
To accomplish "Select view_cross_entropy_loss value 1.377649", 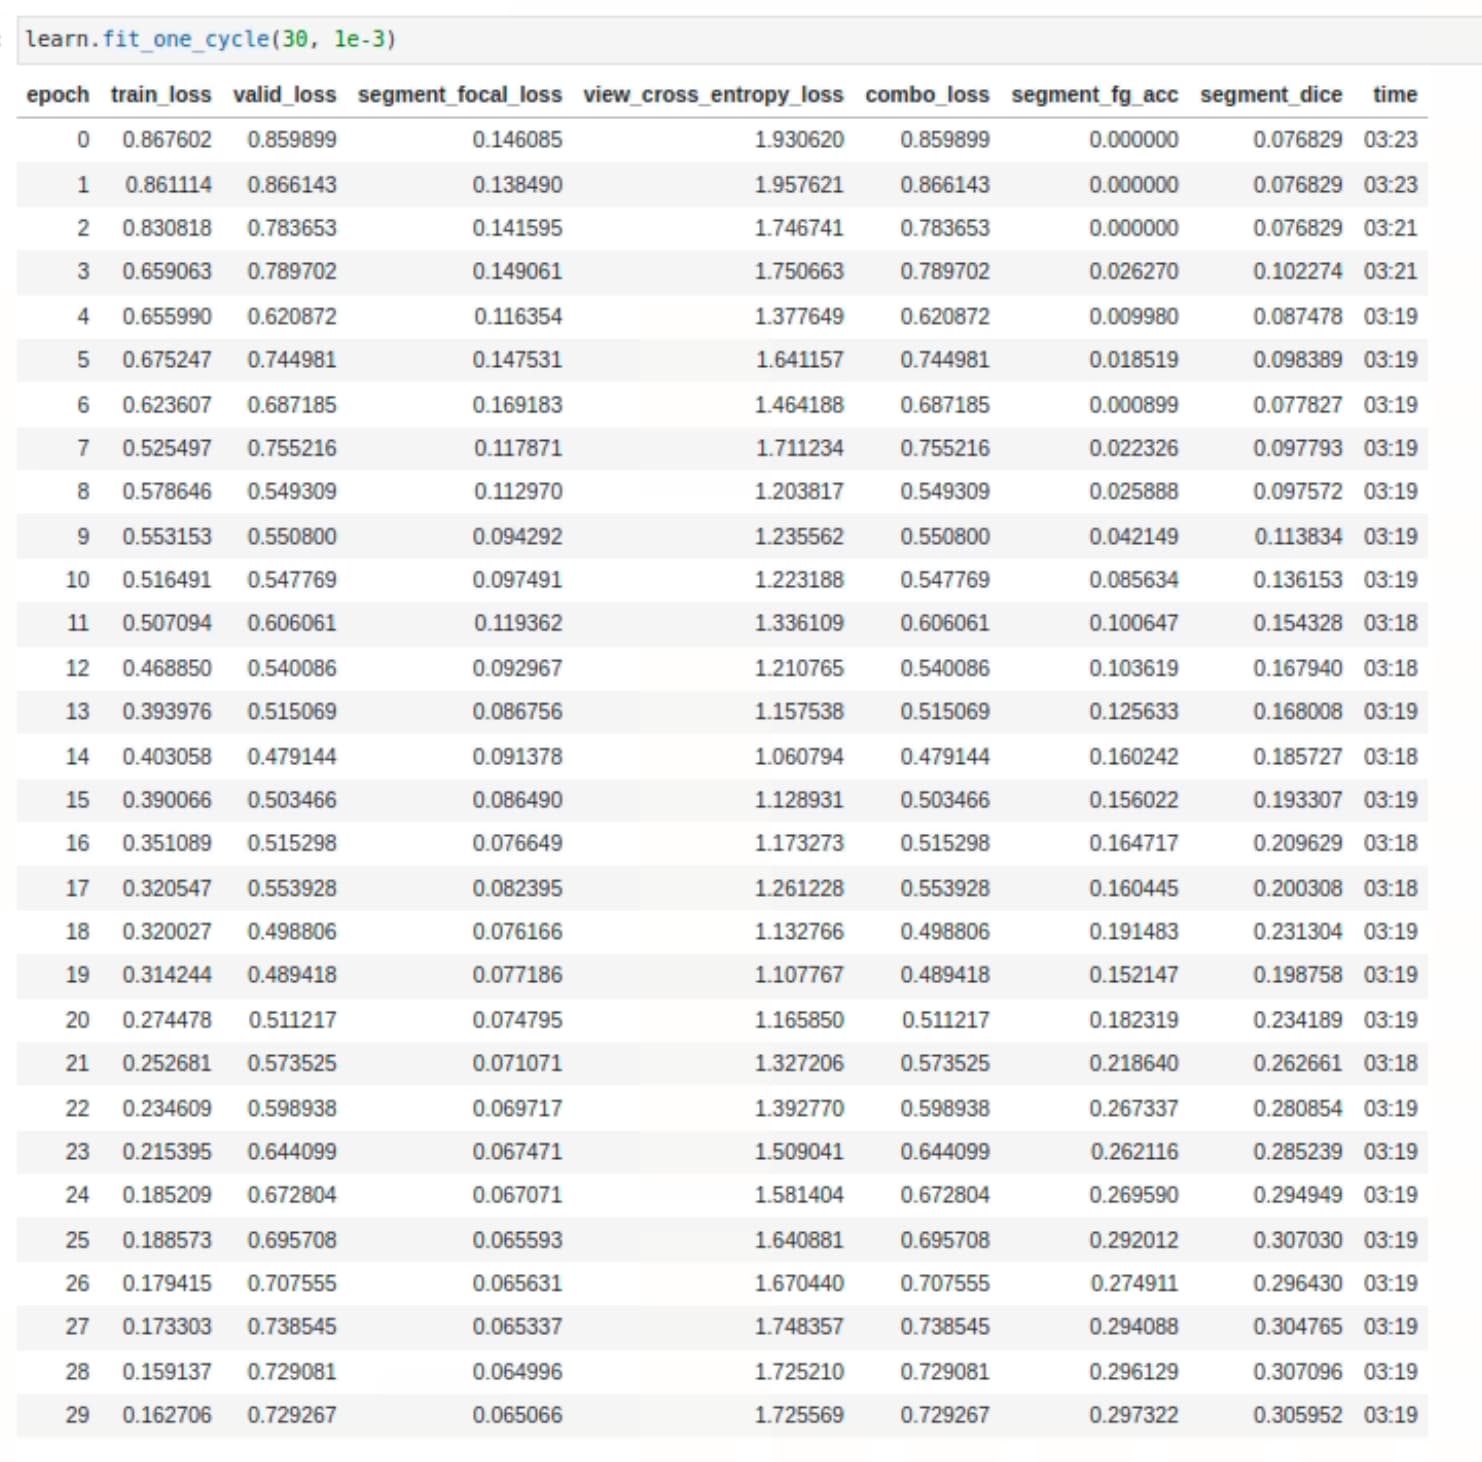I will point(799,317).
